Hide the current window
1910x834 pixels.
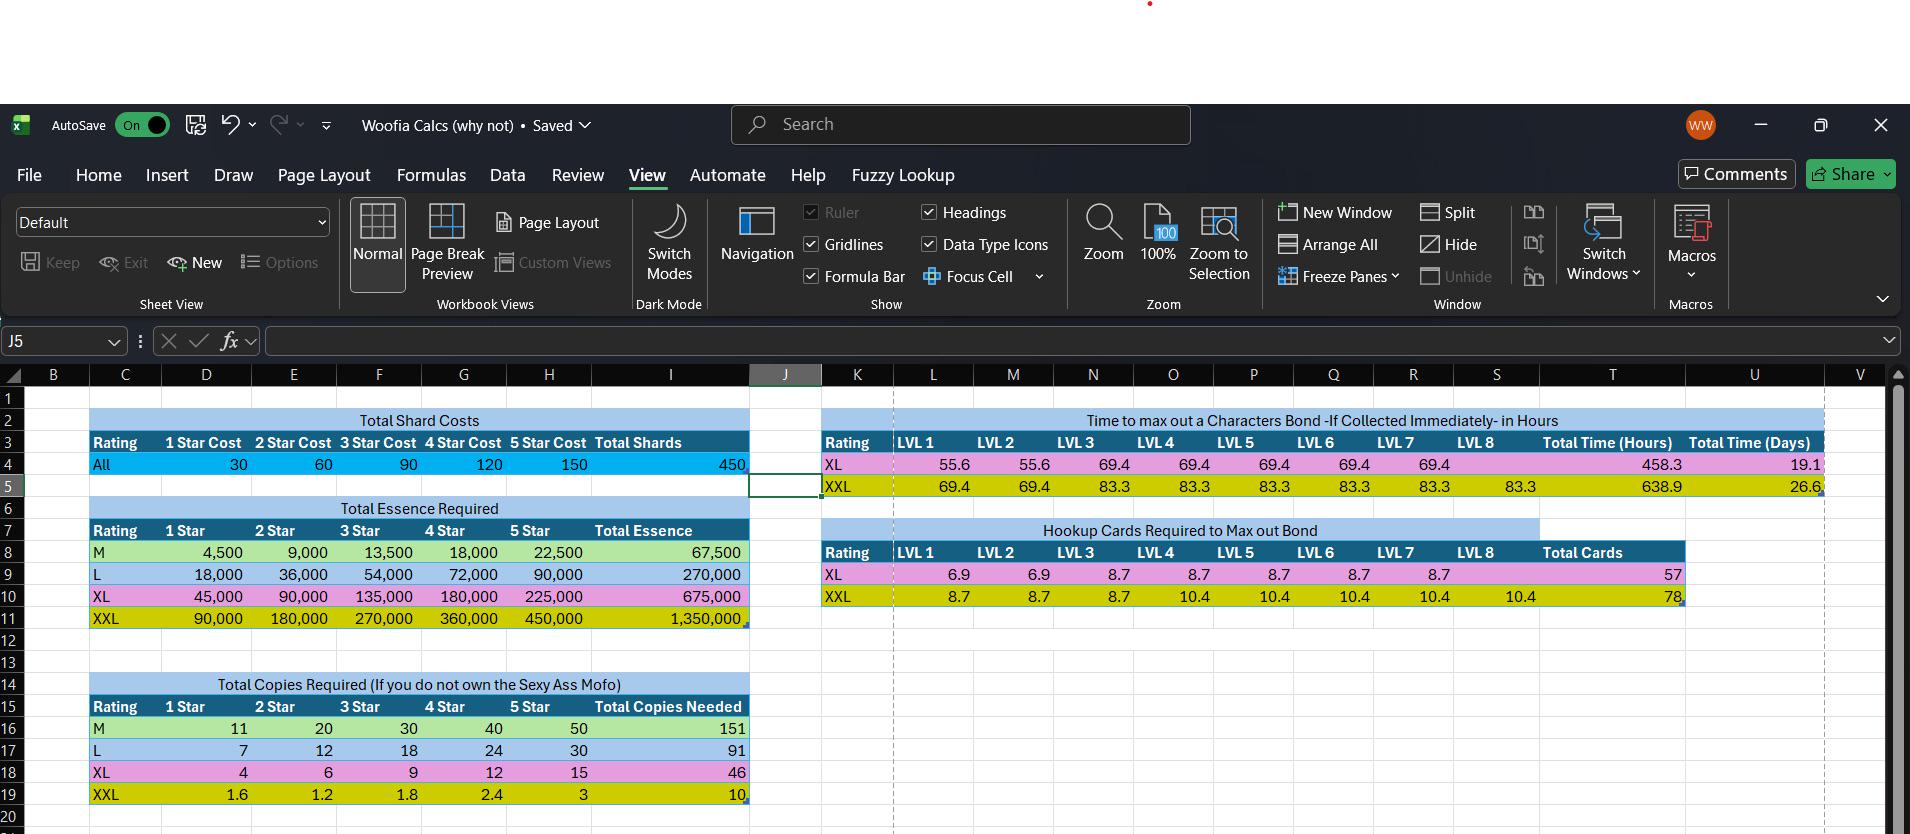[1449, 245]
